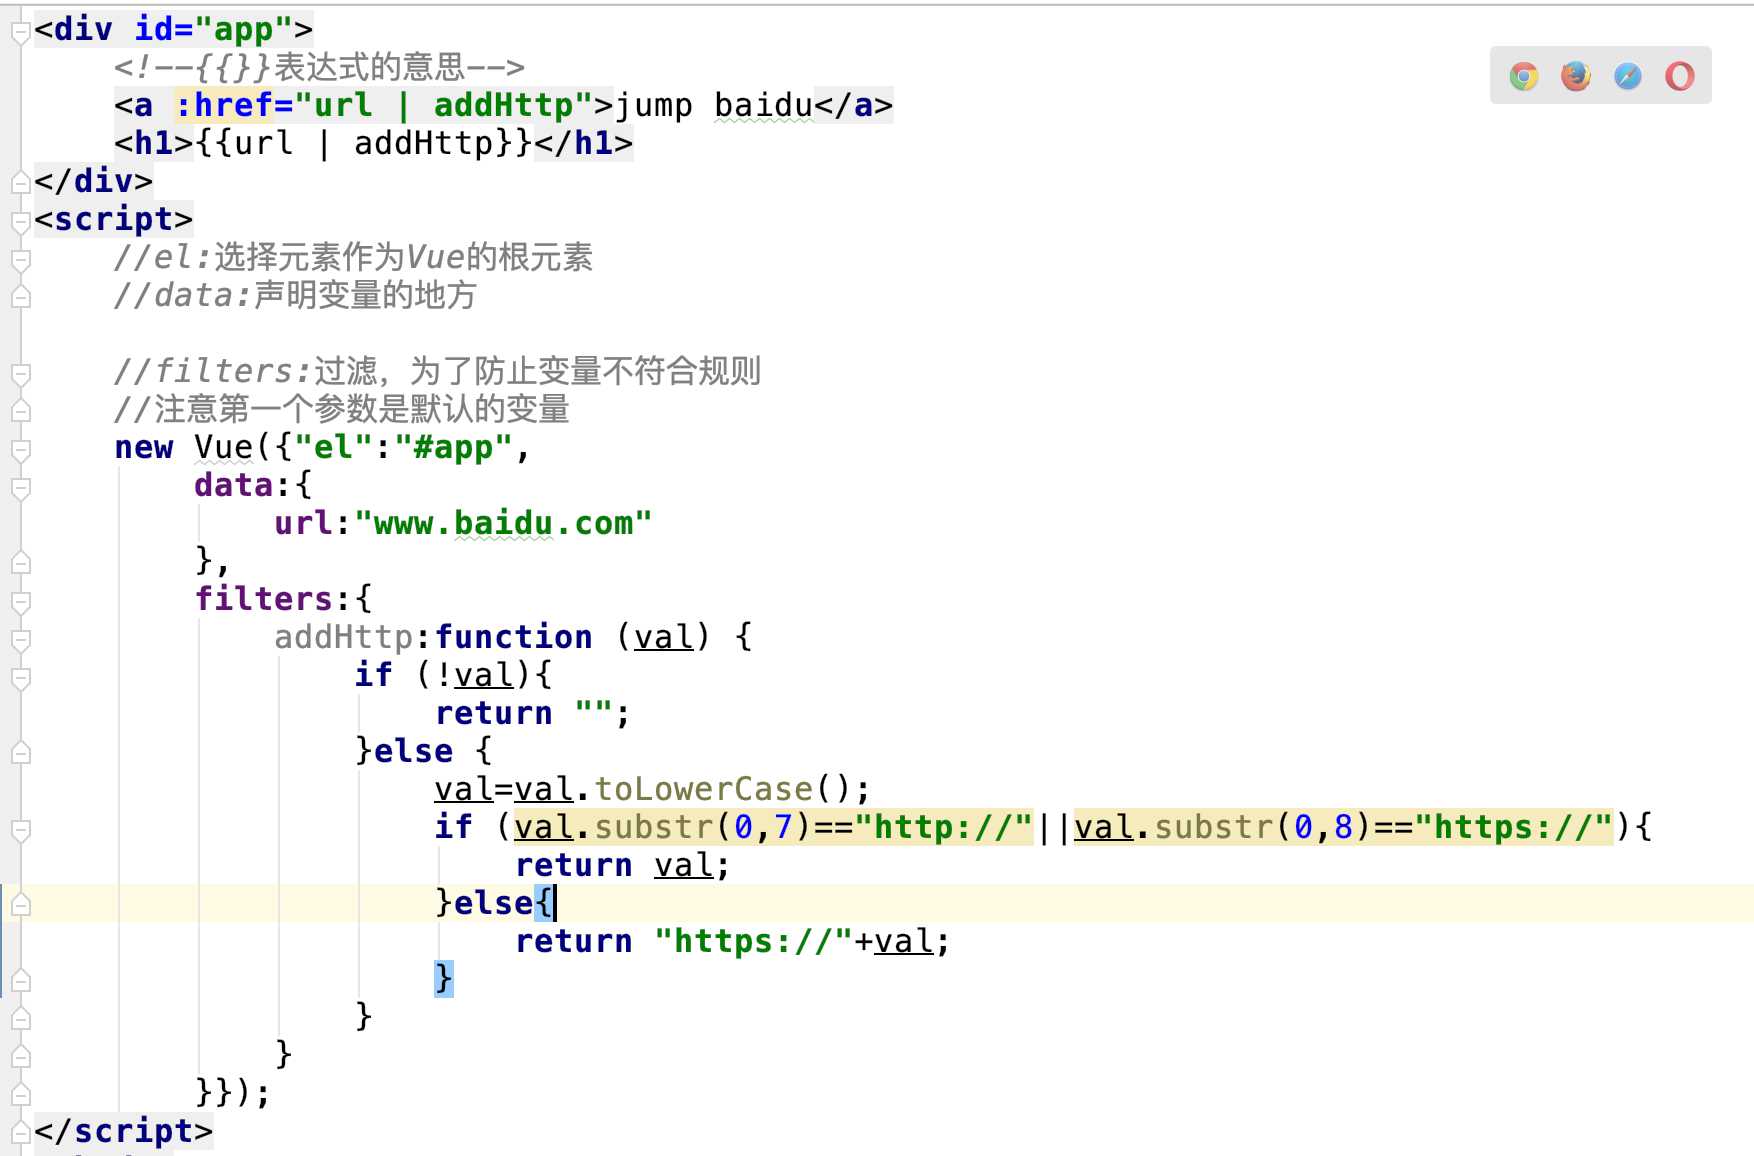Click the return "https://"+val line
This screenshot has height=1156, width=1754.
[x=732, y=941]
